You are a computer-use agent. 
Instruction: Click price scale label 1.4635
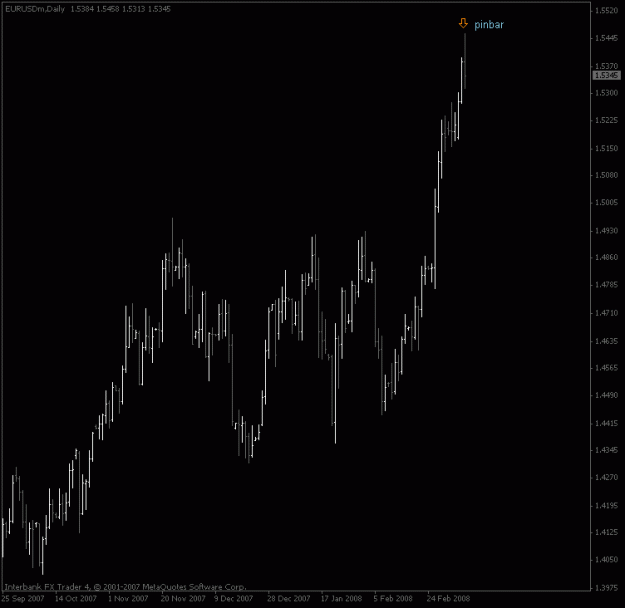(x=606, y=341)
